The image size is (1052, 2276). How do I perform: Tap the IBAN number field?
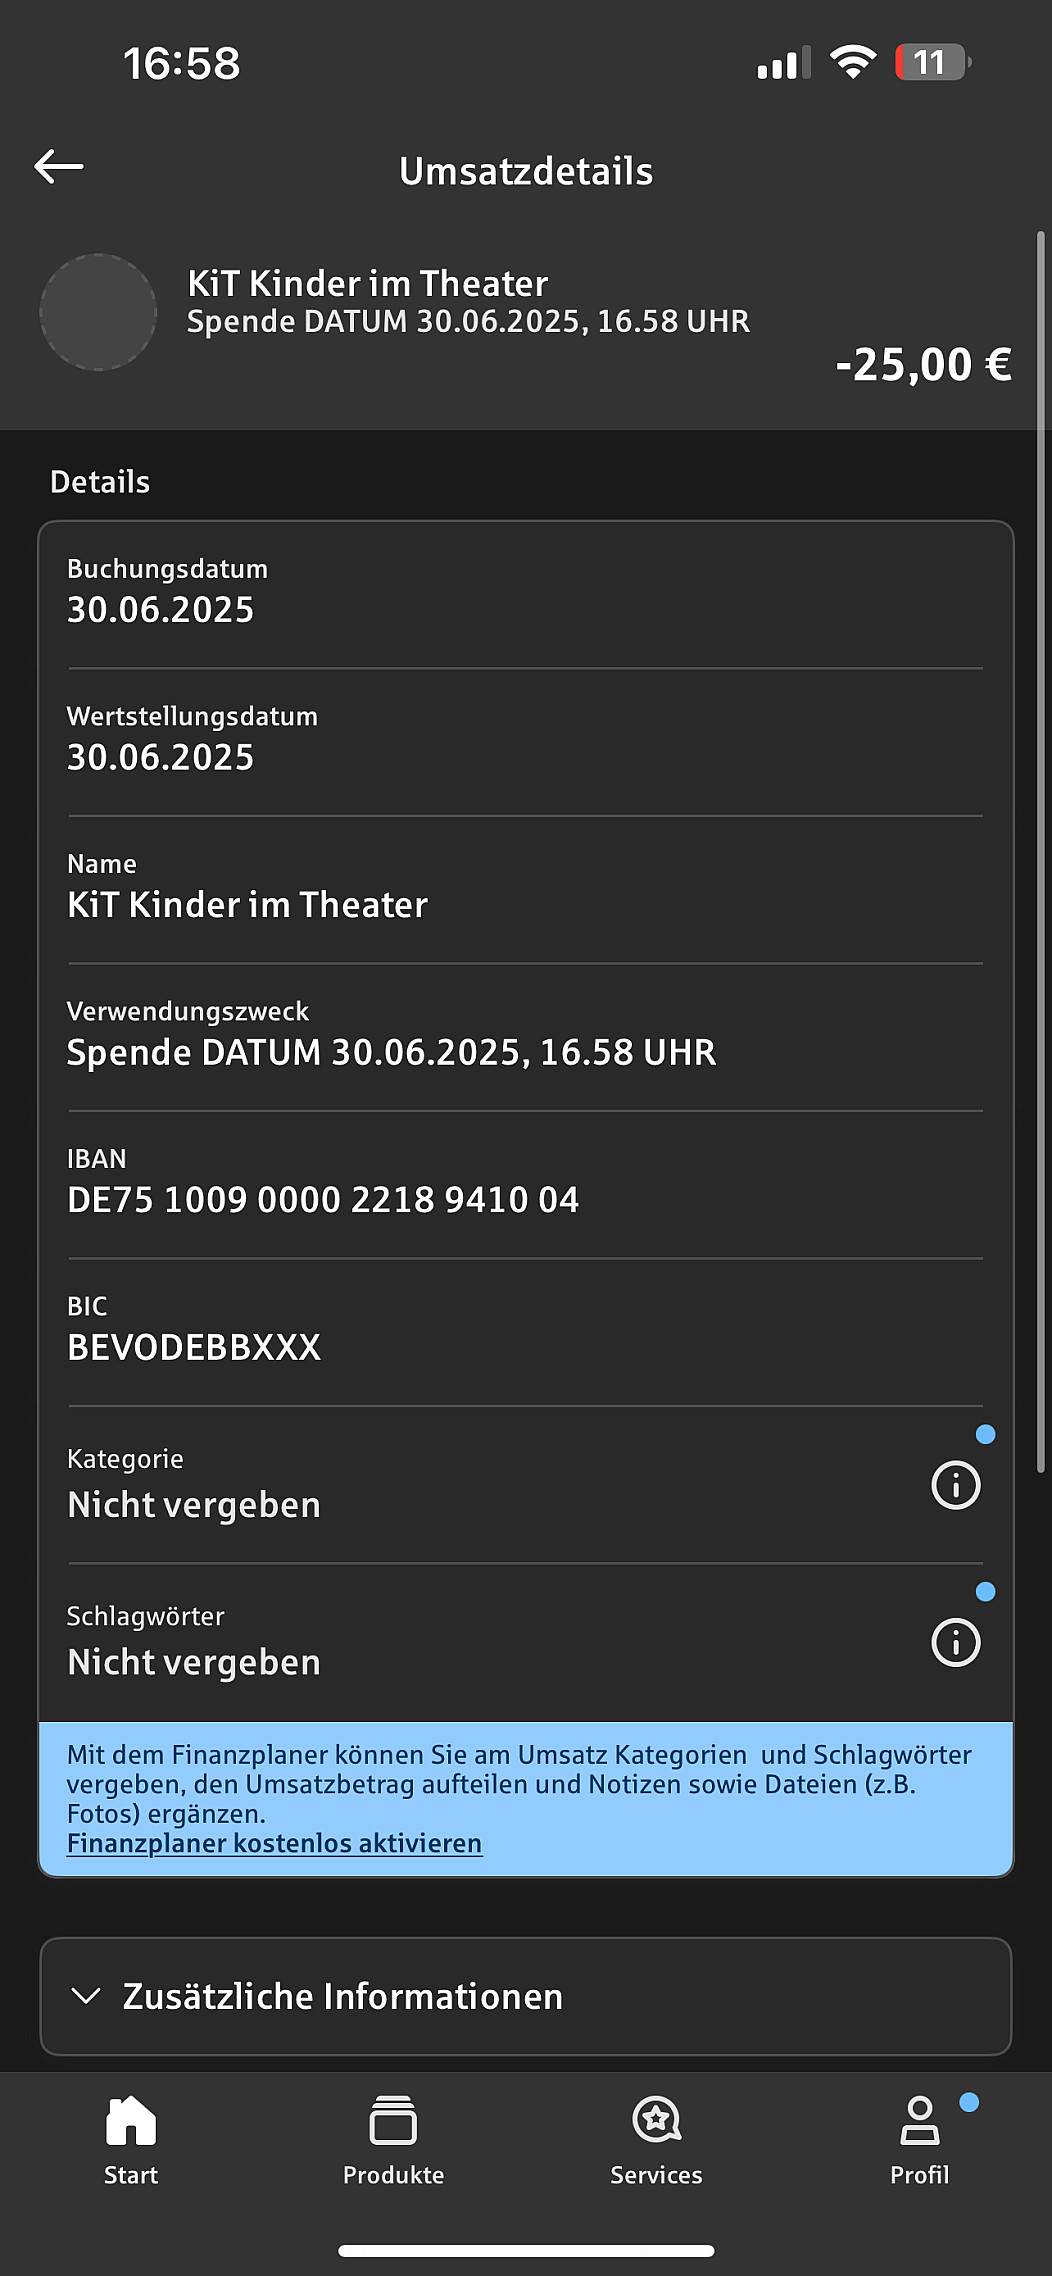[322, 1200]
